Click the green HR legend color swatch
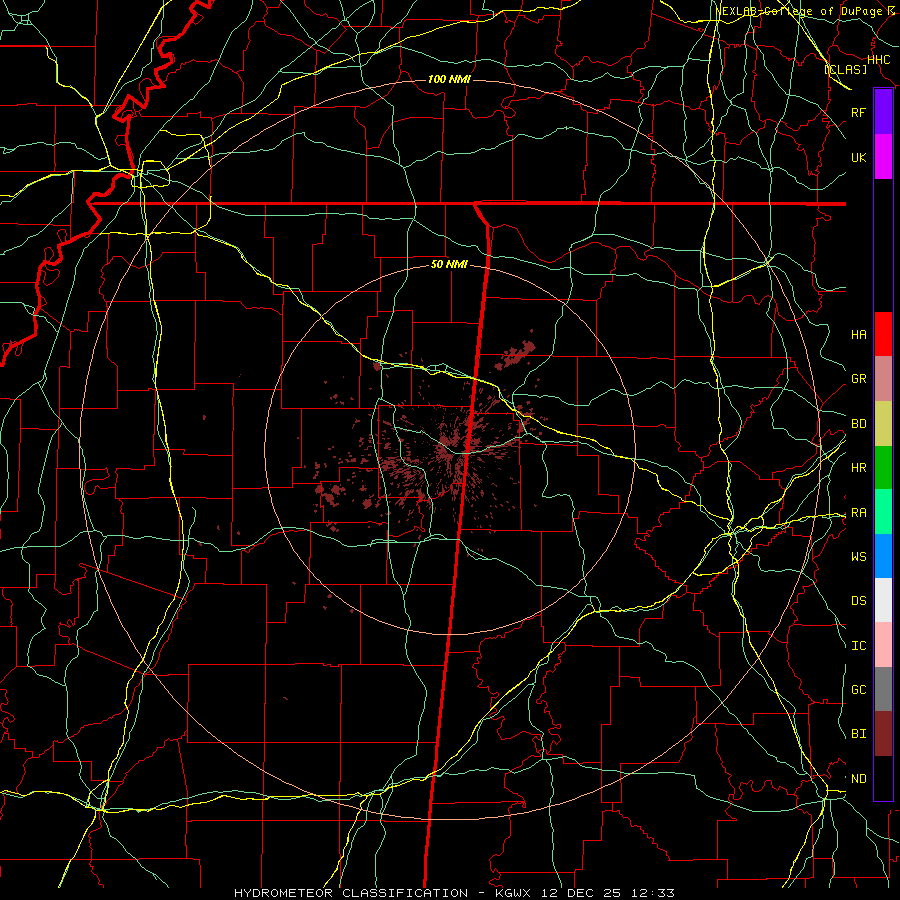The height and width of the screenshot is (900, 900). coord(883,468)
